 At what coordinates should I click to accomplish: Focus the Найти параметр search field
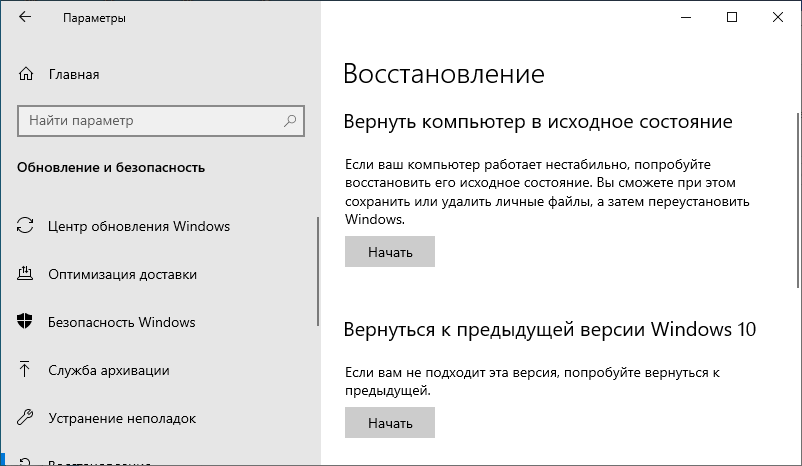pyautogui.click(x=150, y=121)
